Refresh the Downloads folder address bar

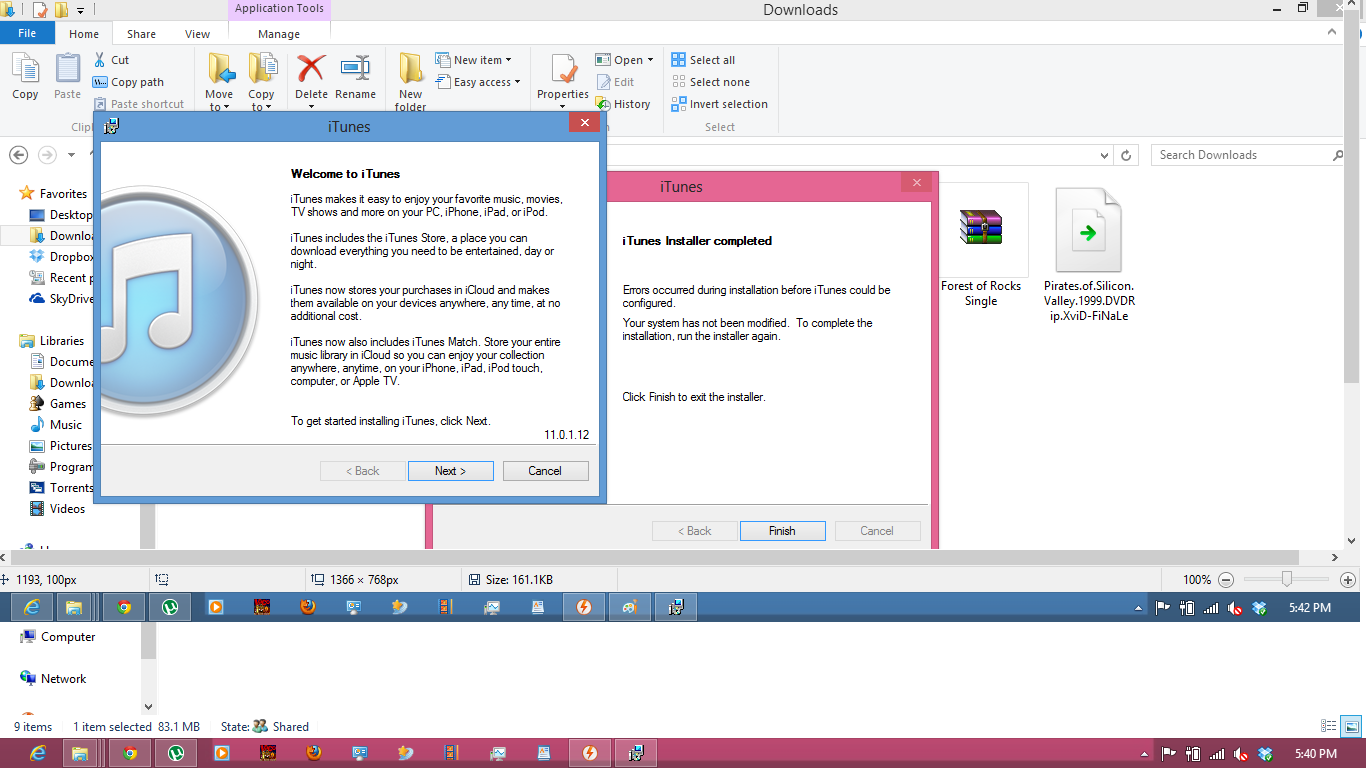click(1127, 155)
